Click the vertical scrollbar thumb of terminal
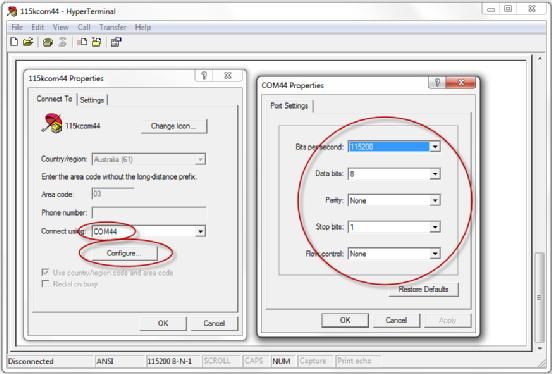This screenshot has width=552, height=374. pos(539,297)
